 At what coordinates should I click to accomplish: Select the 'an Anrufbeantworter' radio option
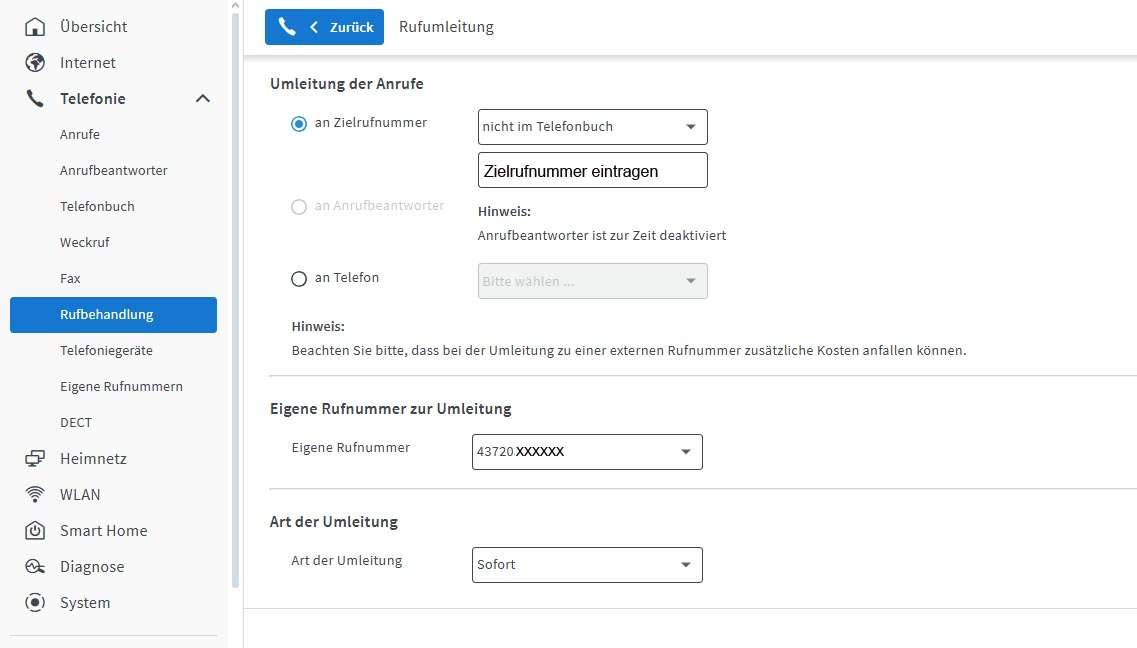point(299,207)
